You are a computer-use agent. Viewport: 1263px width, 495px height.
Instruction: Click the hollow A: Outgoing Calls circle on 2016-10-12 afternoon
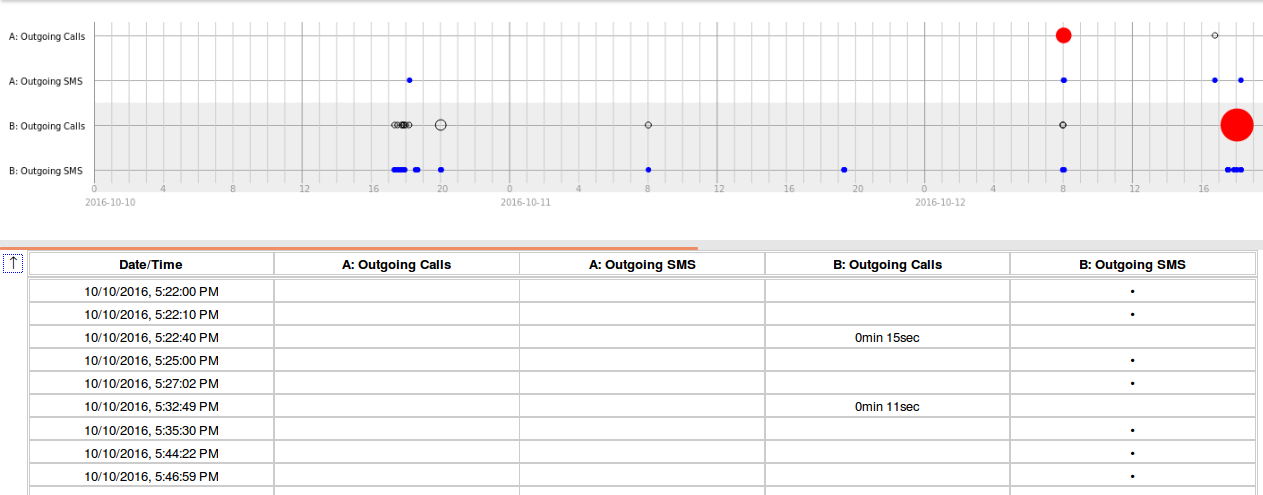[x=1215, y=35]
